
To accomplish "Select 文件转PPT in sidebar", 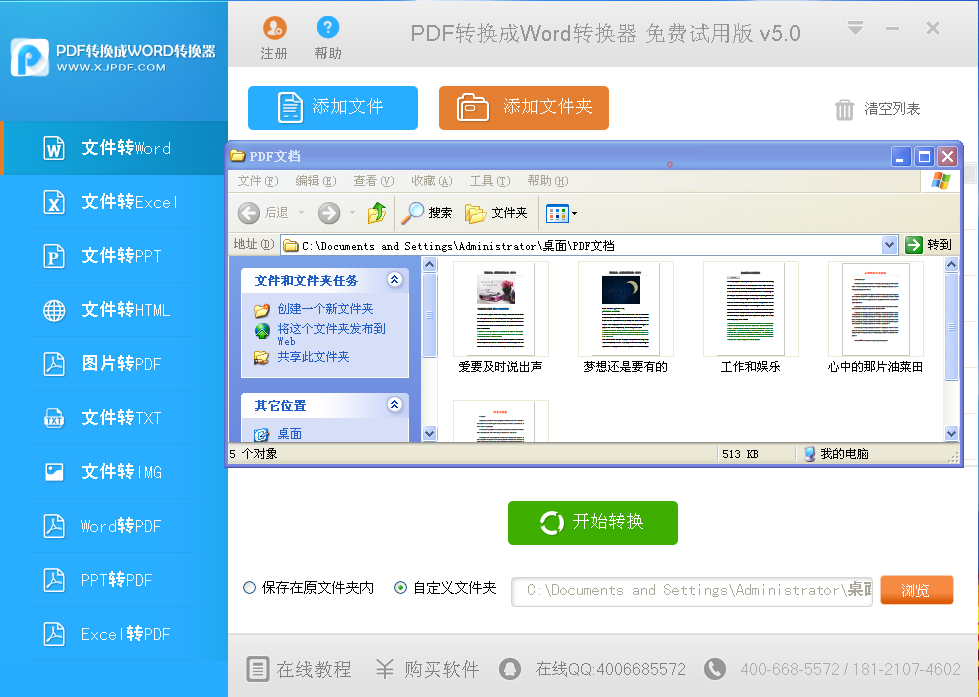I will 115,256.
